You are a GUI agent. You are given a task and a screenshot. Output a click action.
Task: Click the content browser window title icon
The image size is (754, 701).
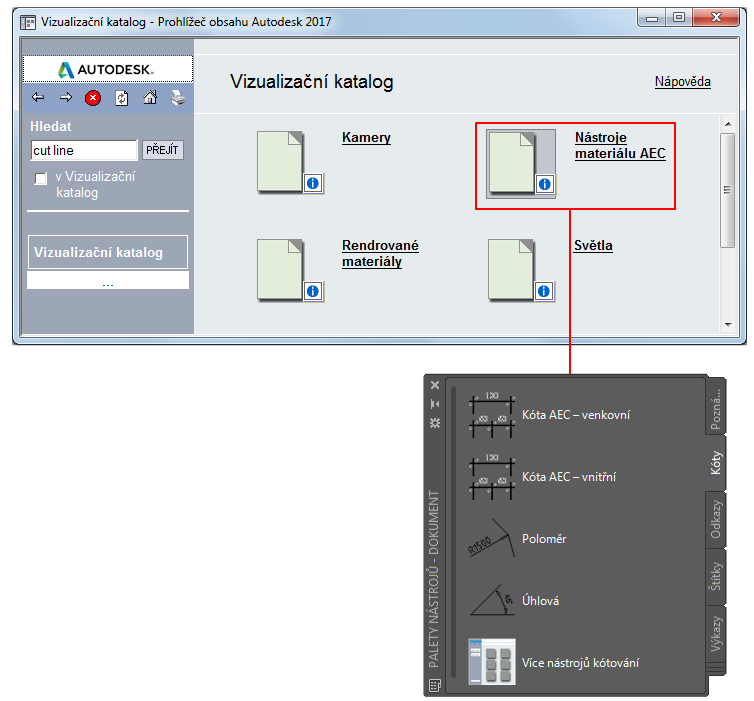[x=28, y=22]
